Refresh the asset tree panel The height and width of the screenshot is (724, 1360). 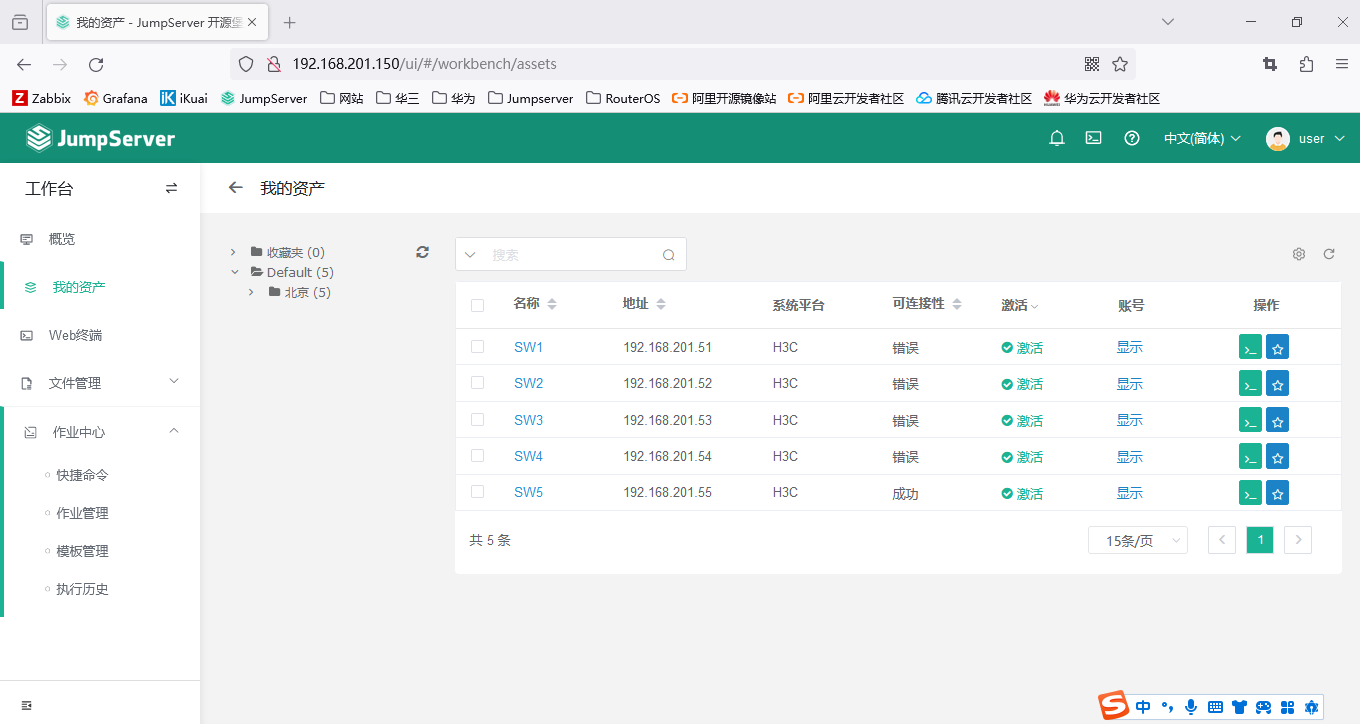(422, 252)
